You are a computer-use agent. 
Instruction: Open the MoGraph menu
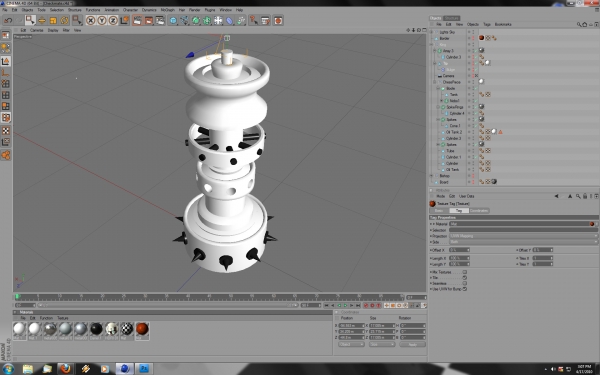point(167,10)
